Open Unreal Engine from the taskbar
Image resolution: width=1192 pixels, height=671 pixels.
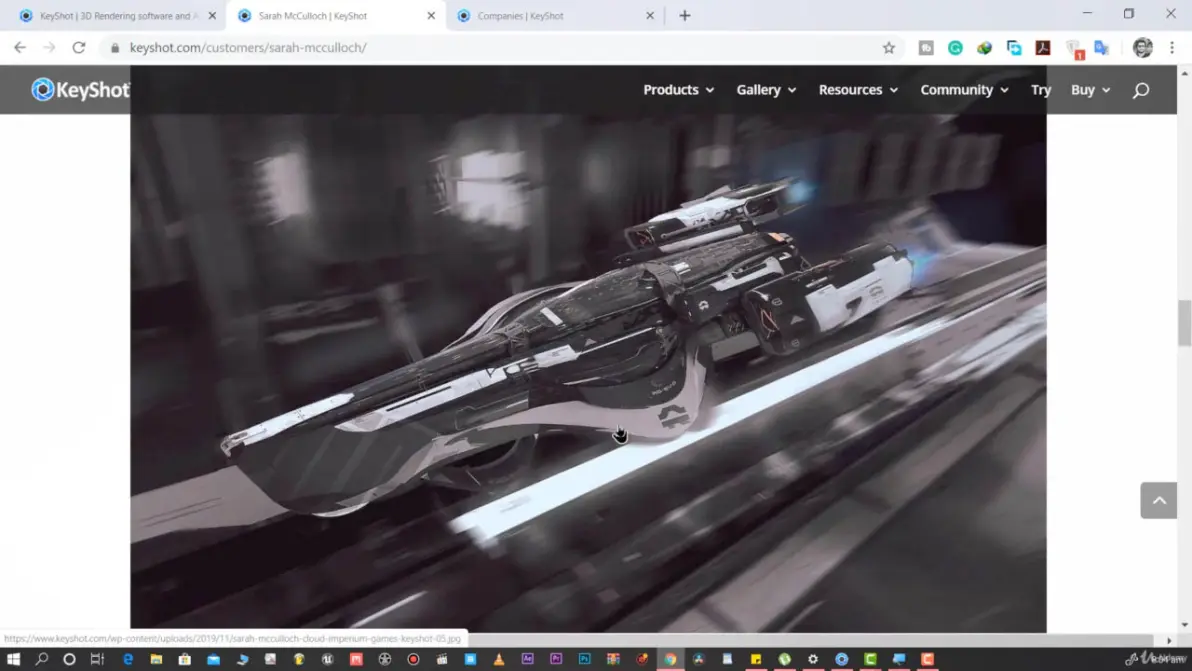(x=328, y=659)
